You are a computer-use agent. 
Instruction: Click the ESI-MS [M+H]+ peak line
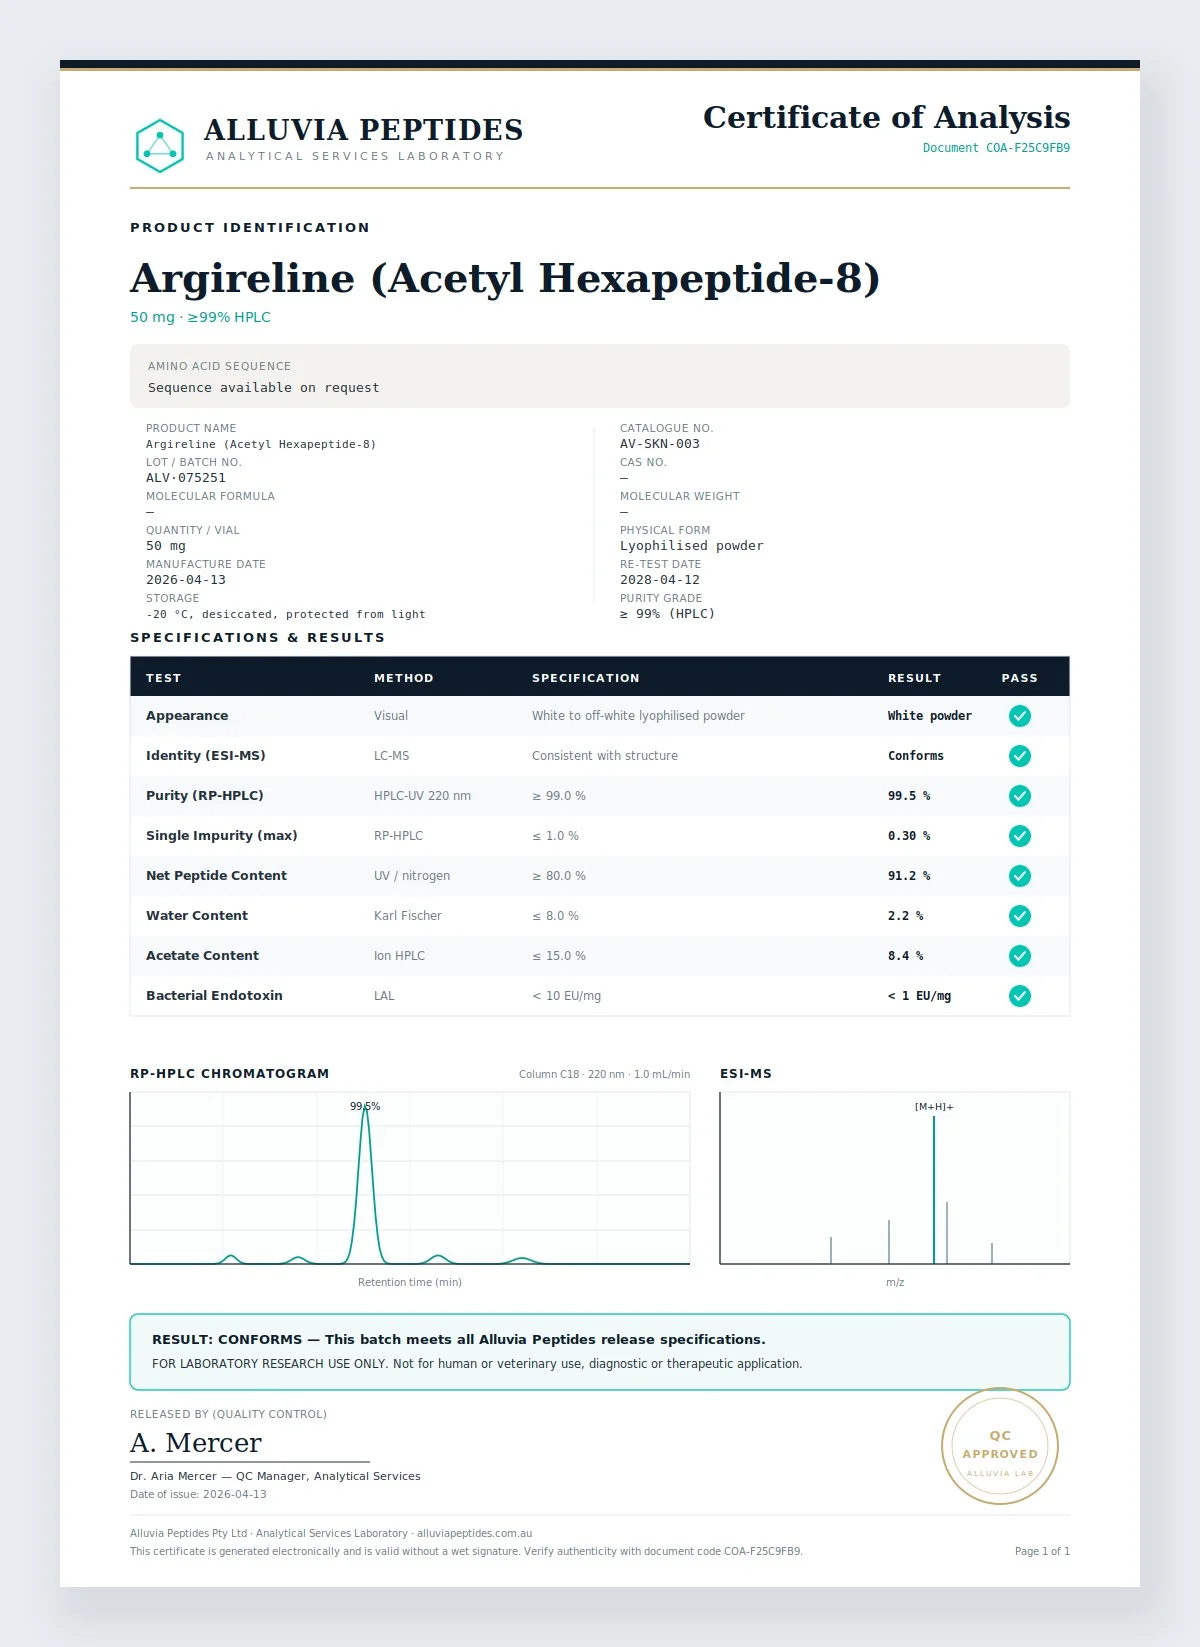(934, 1190)
